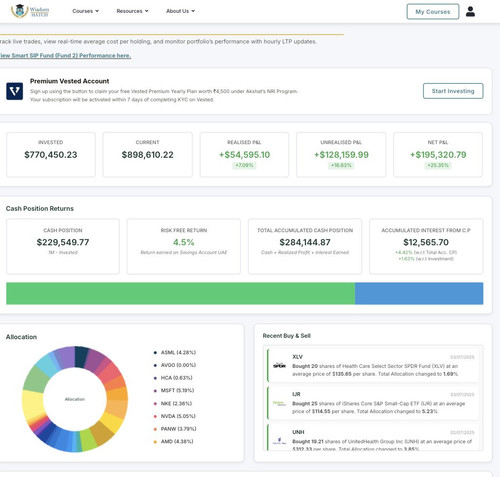Select the MSFT legend entry

click(x=174, y=390)
